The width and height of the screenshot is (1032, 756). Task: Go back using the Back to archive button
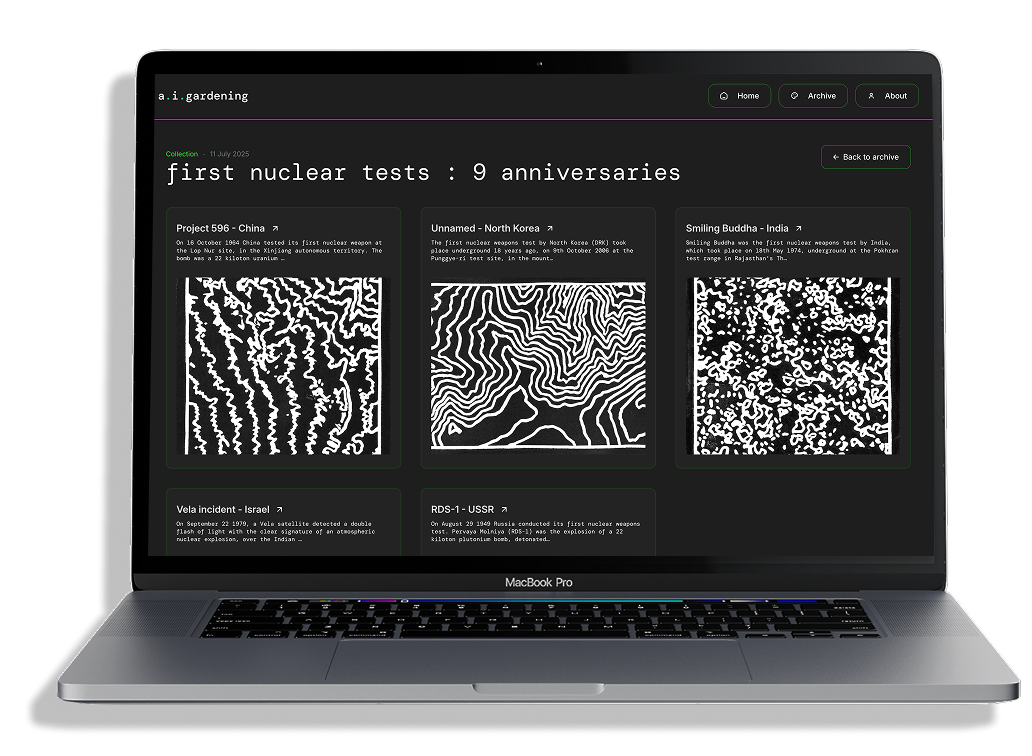click(x=865, y=157)
